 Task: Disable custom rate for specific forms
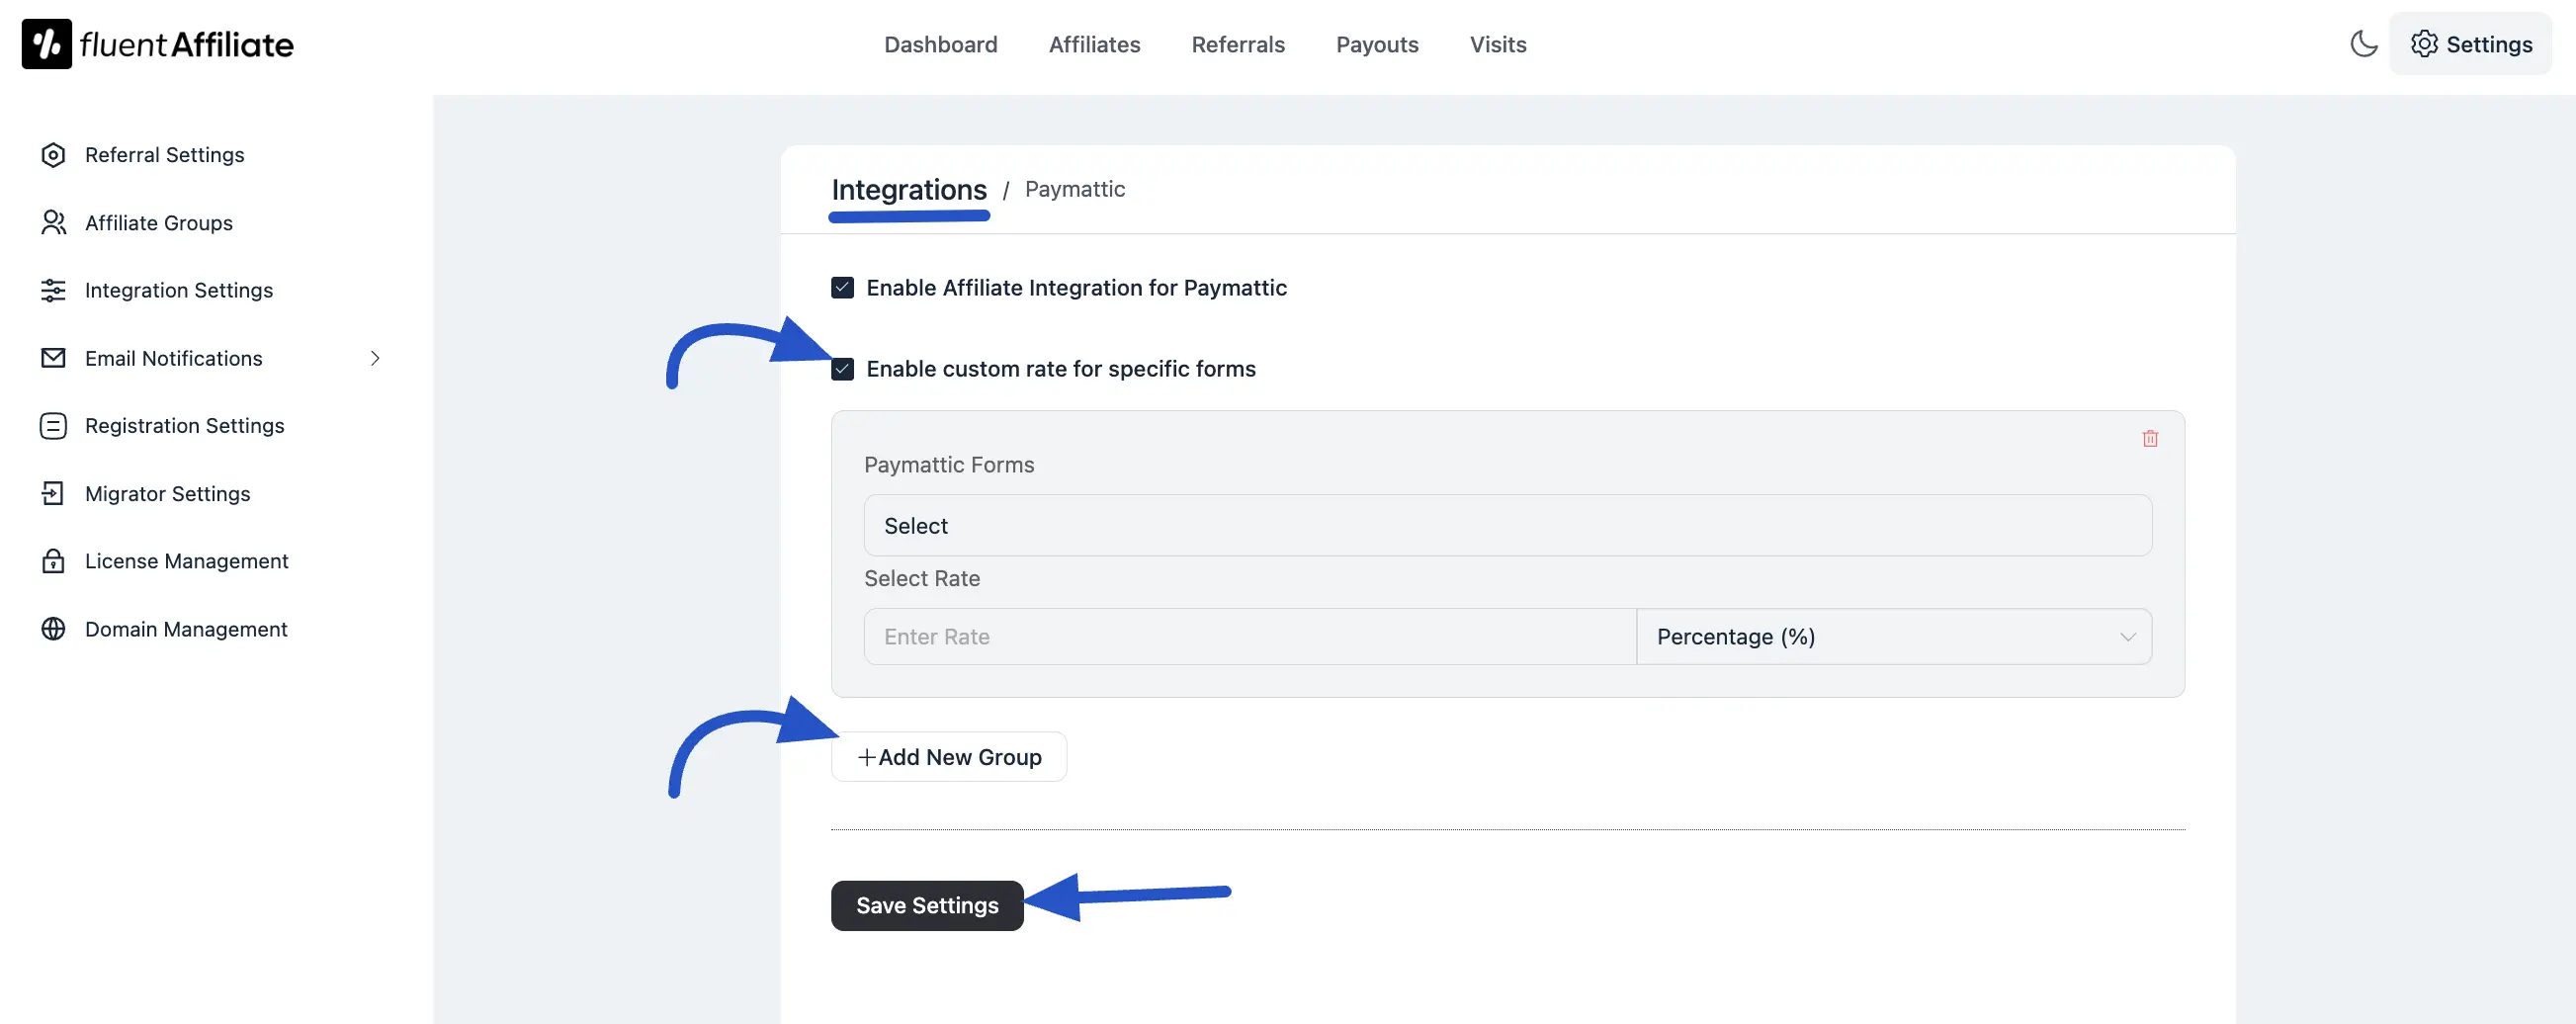(x=842, y=369)
